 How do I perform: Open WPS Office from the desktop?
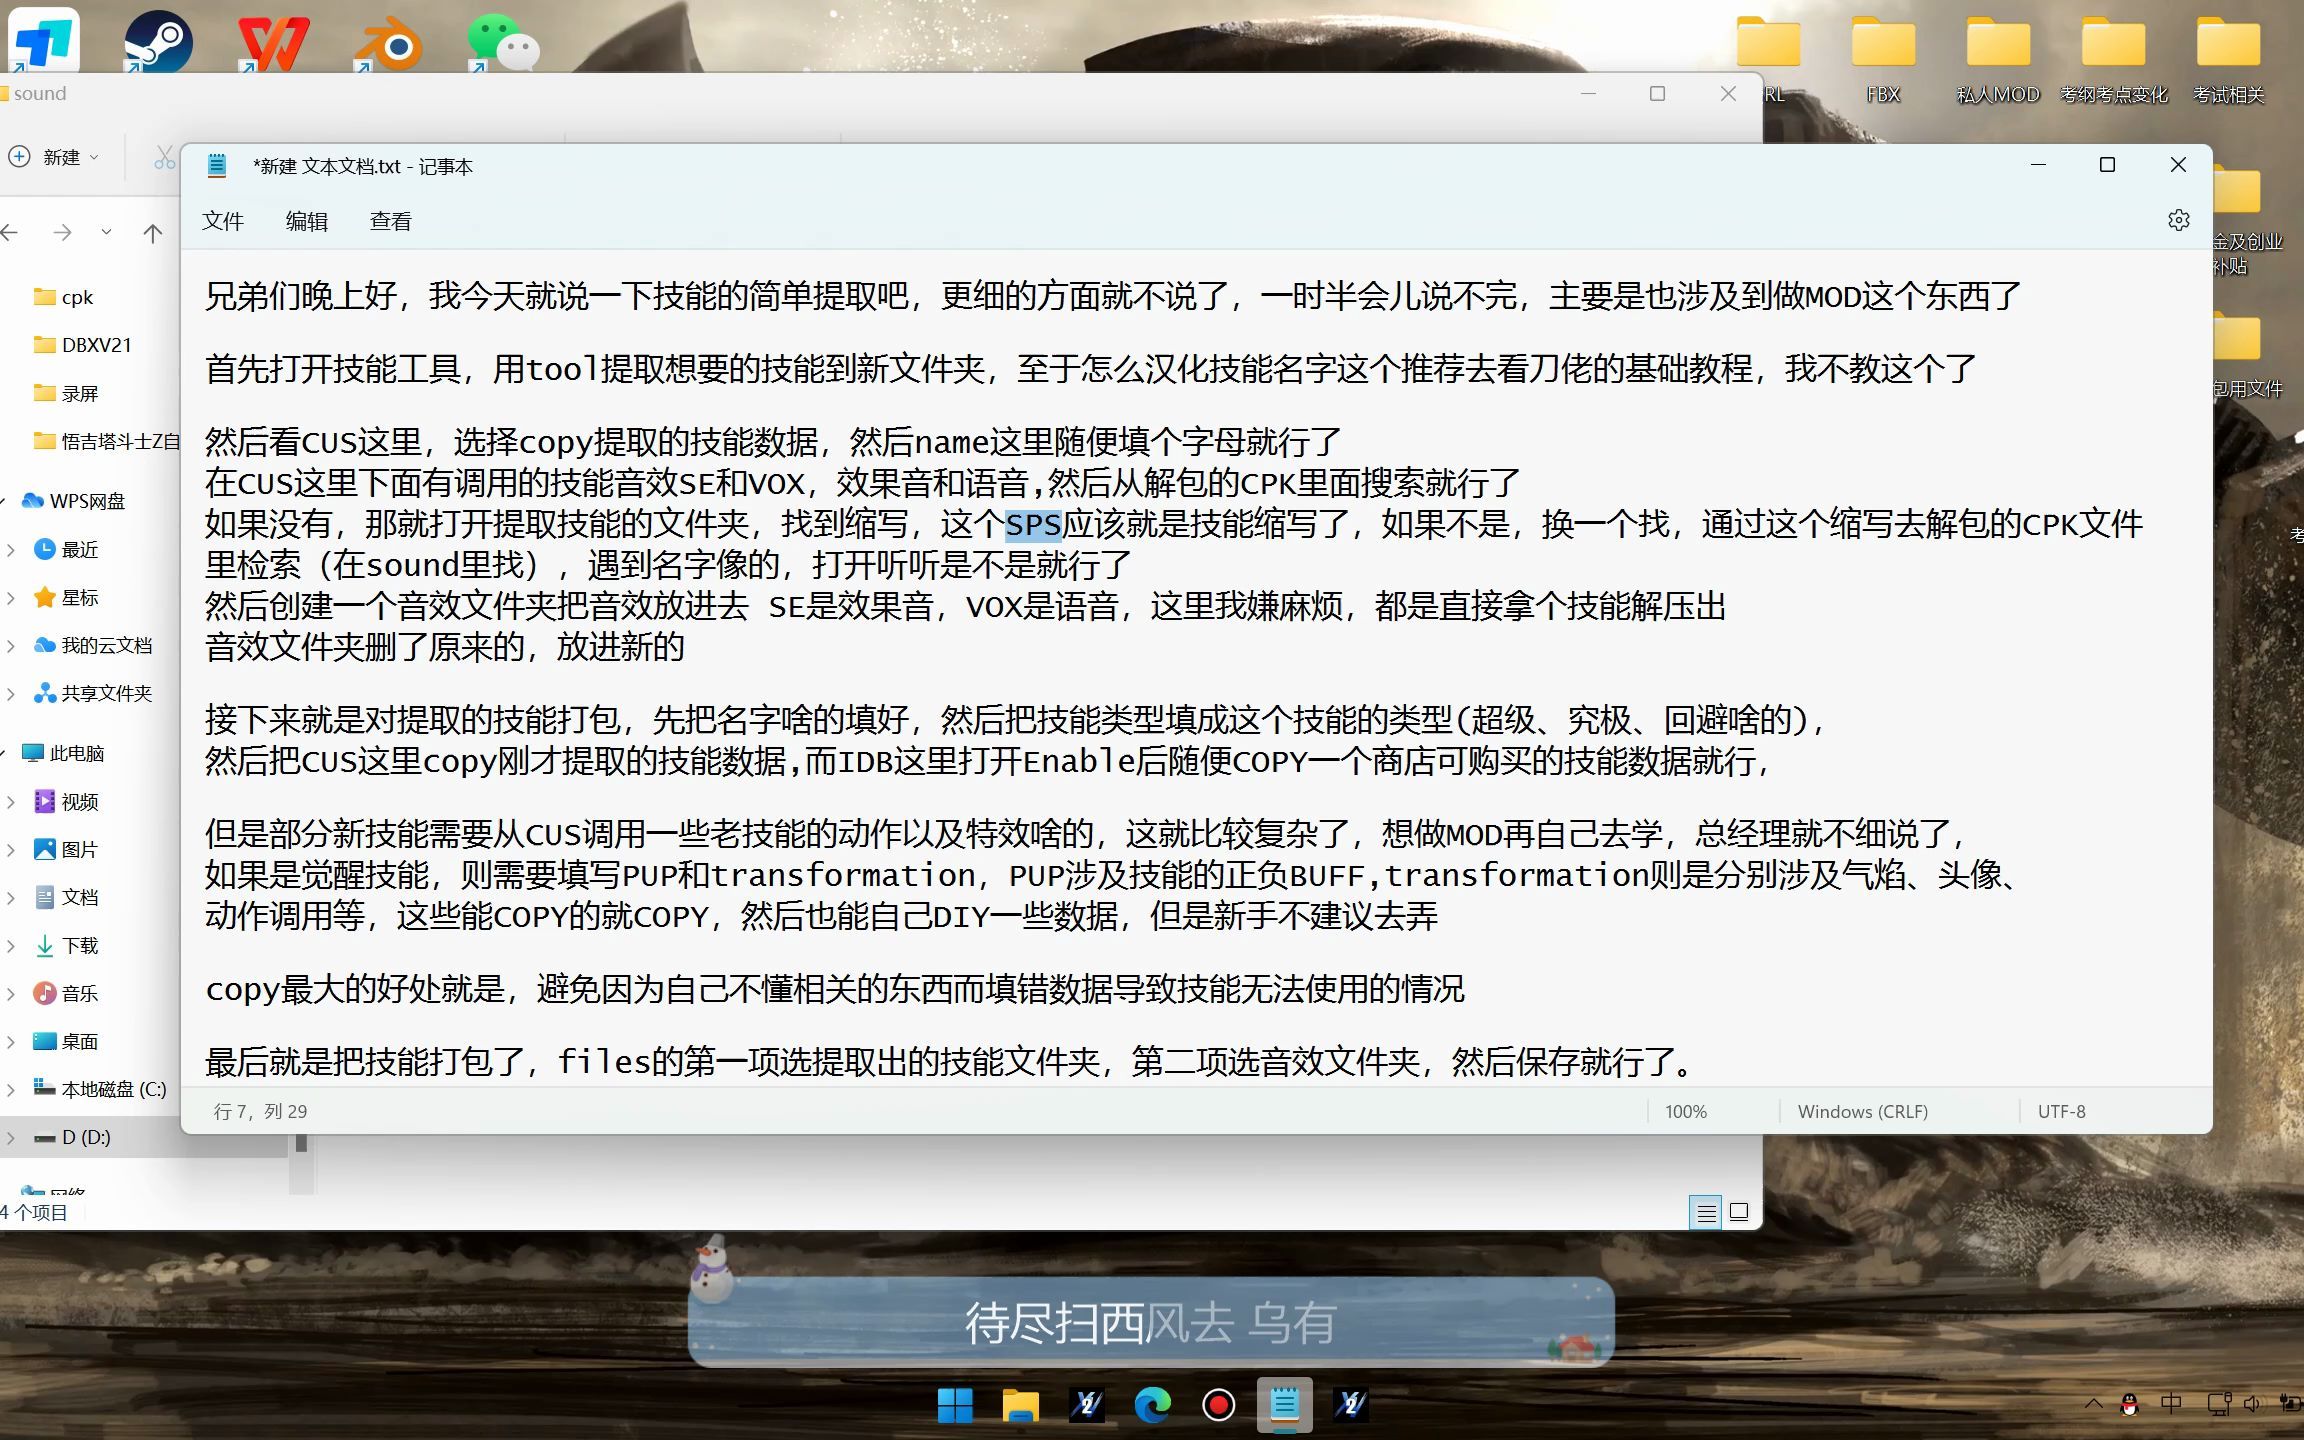click(x=273, y=42)
